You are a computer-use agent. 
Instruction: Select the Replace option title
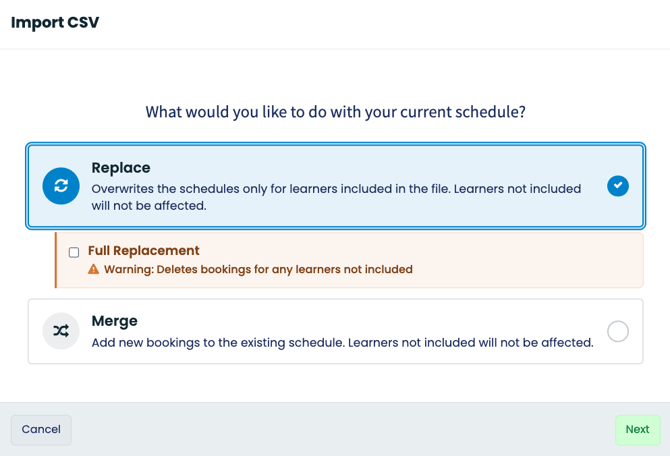(121, 168)
